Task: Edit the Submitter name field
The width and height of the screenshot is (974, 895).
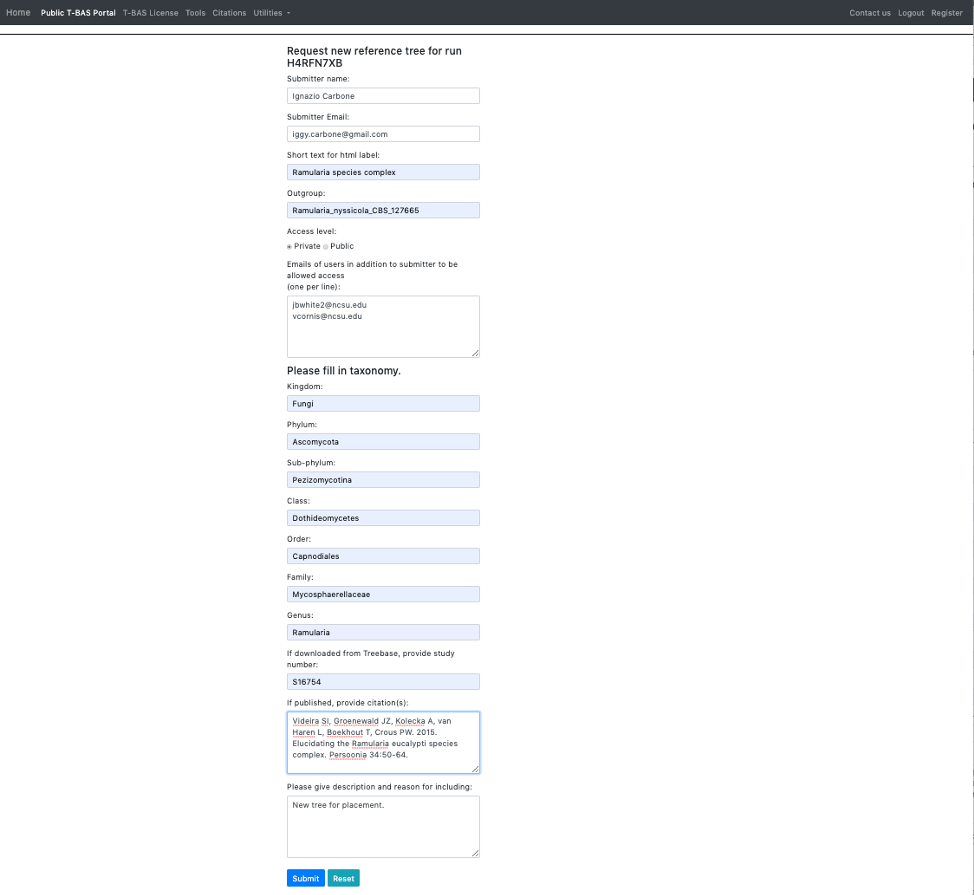Action: (383, 96)
